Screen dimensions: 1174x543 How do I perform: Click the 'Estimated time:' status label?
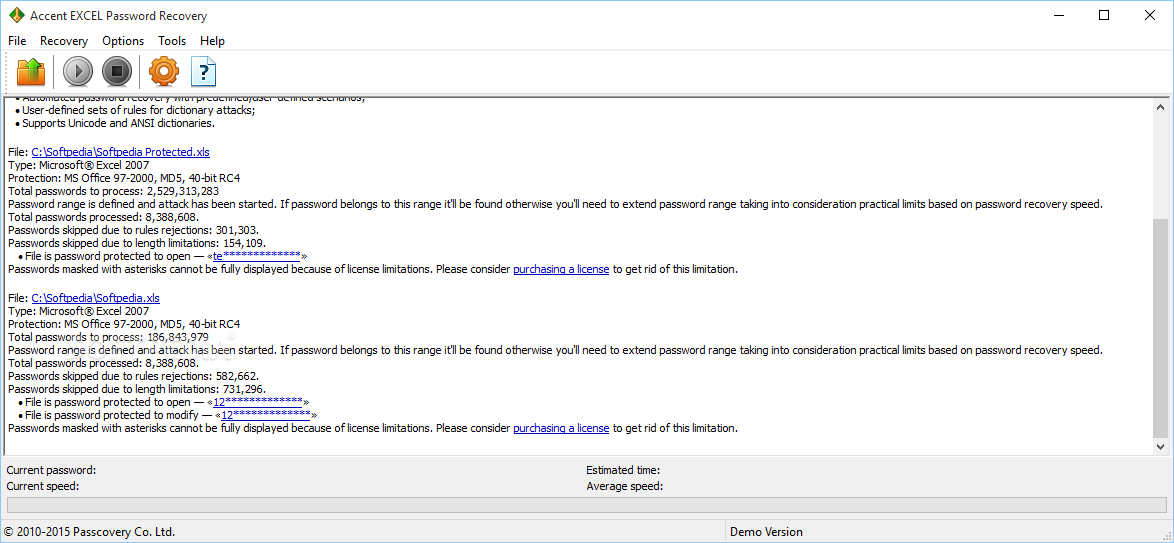click(x=623, y=470)
